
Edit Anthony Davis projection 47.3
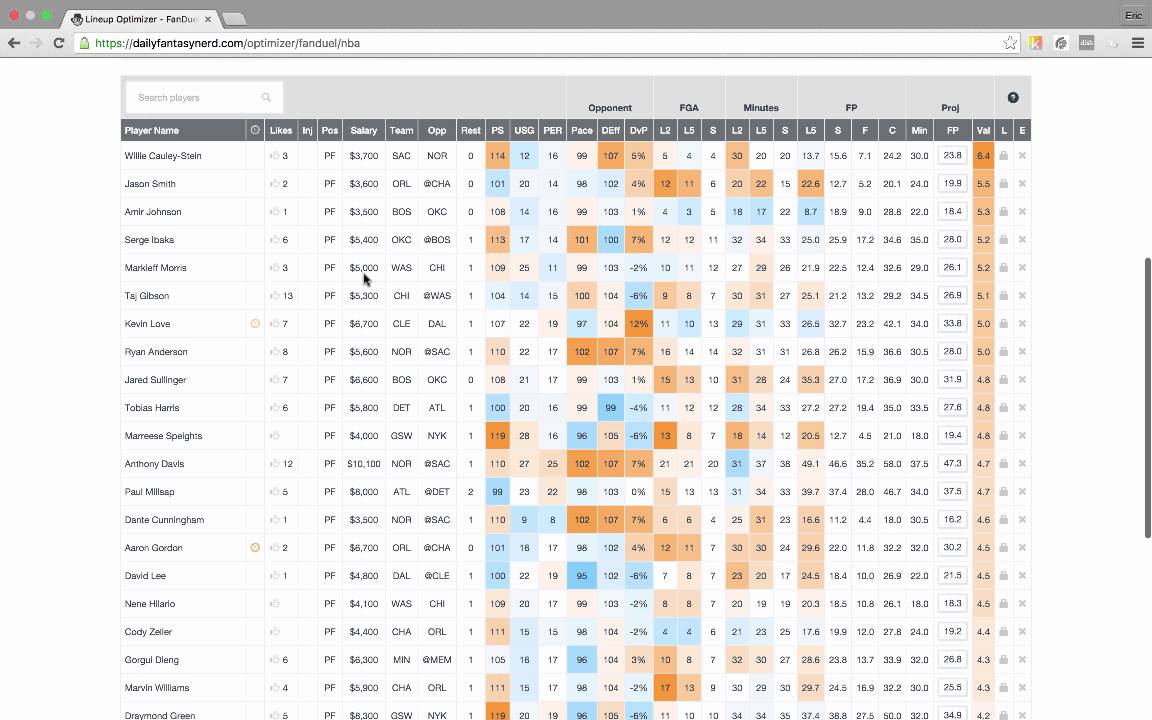click(952, 463)
